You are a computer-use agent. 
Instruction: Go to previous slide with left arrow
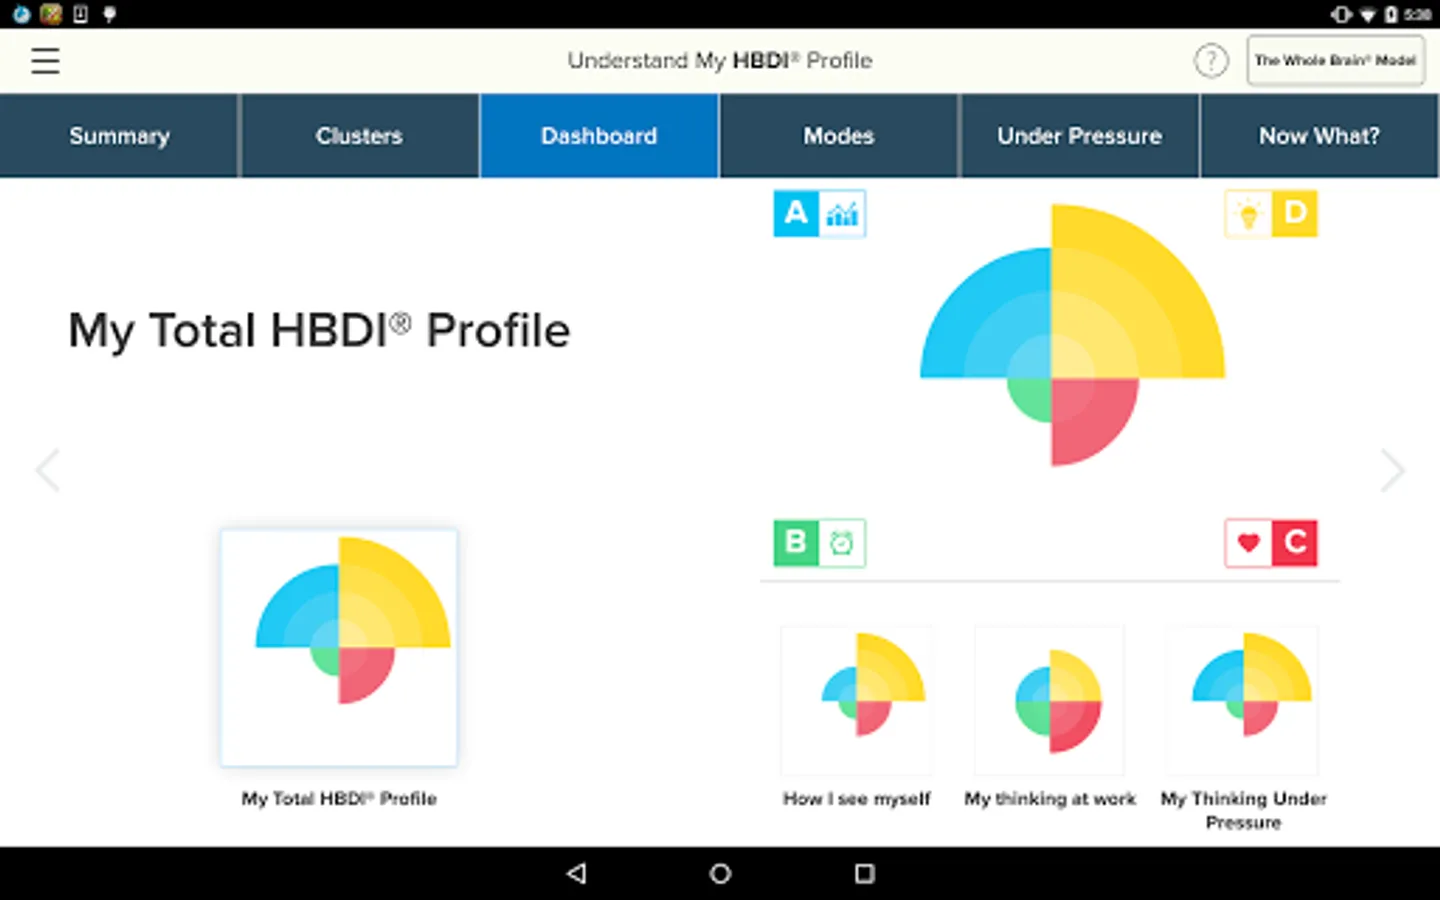(x=47, y=470)
